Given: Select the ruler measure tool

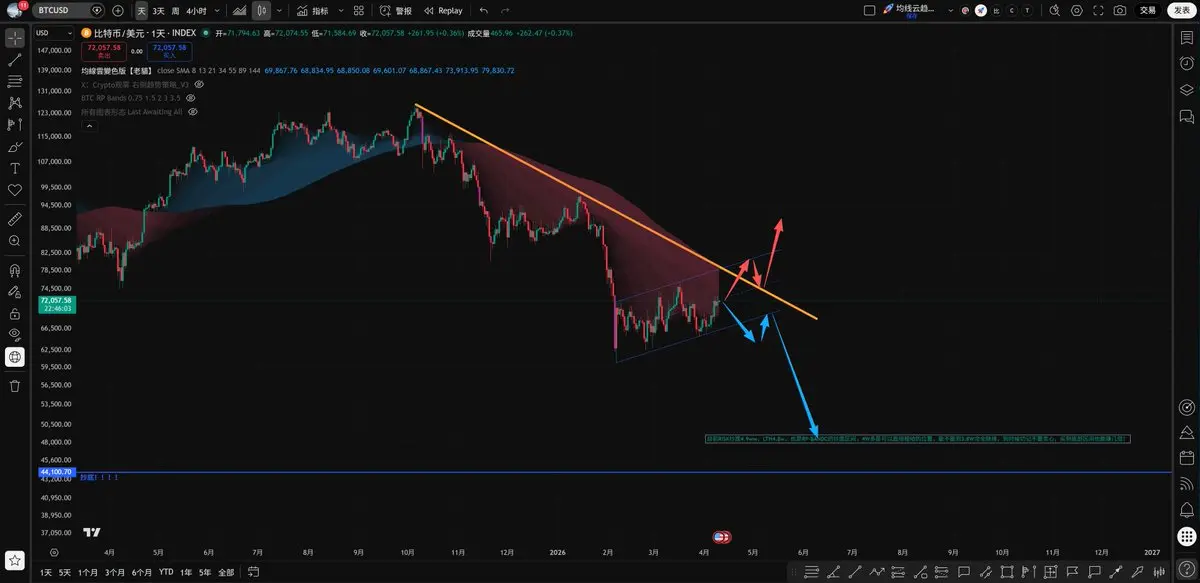Looking at the screenshot, I should coord(14,217).
